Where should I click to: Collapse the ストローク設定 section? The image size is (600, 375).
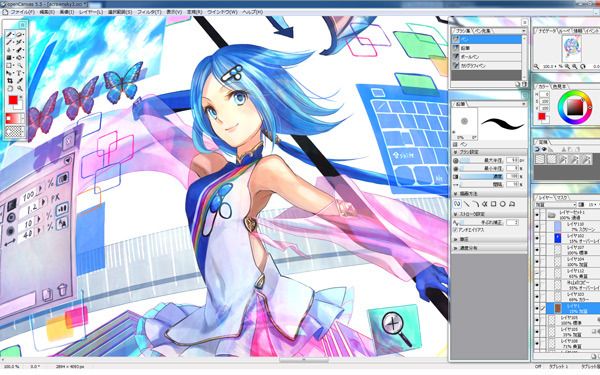point(456,214)
